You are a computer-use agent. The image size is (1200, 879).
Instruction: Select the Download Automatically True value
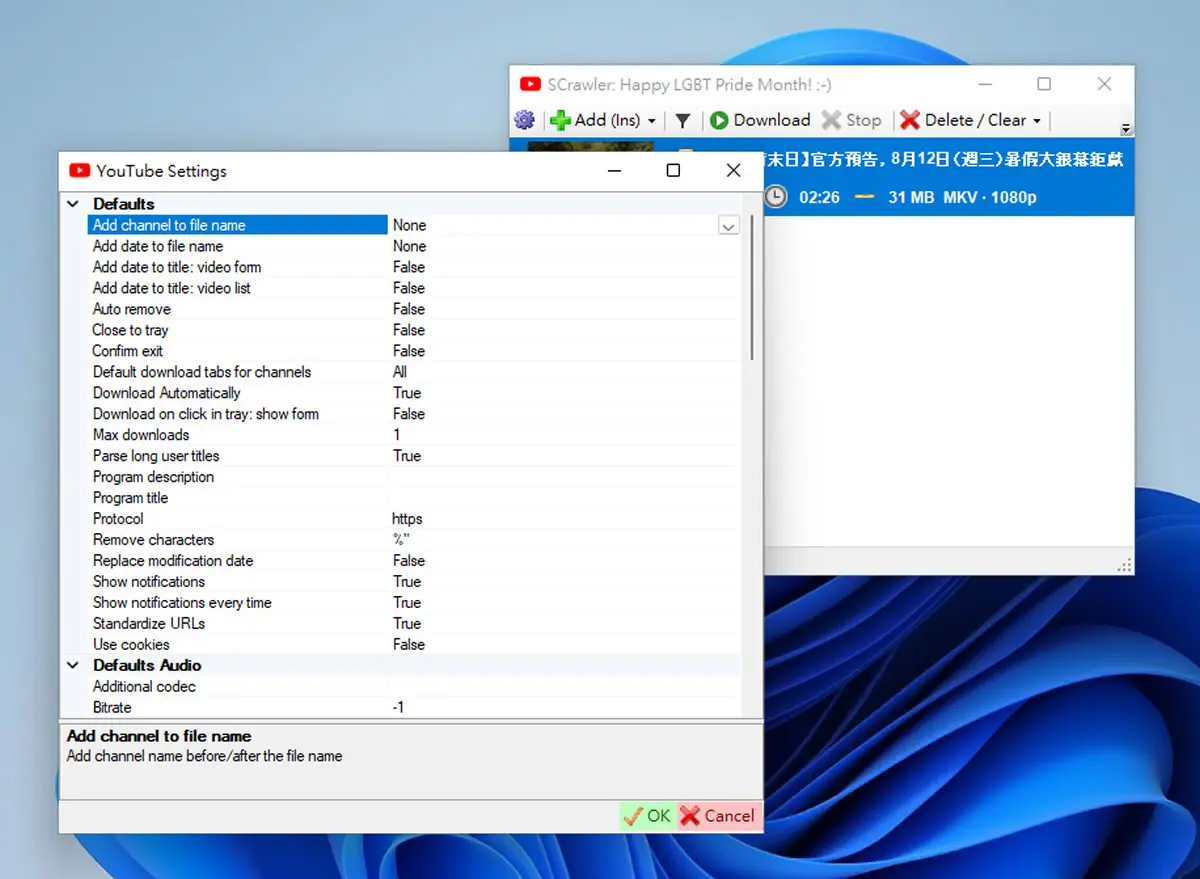pyautogui.click(x=564, y=393)
